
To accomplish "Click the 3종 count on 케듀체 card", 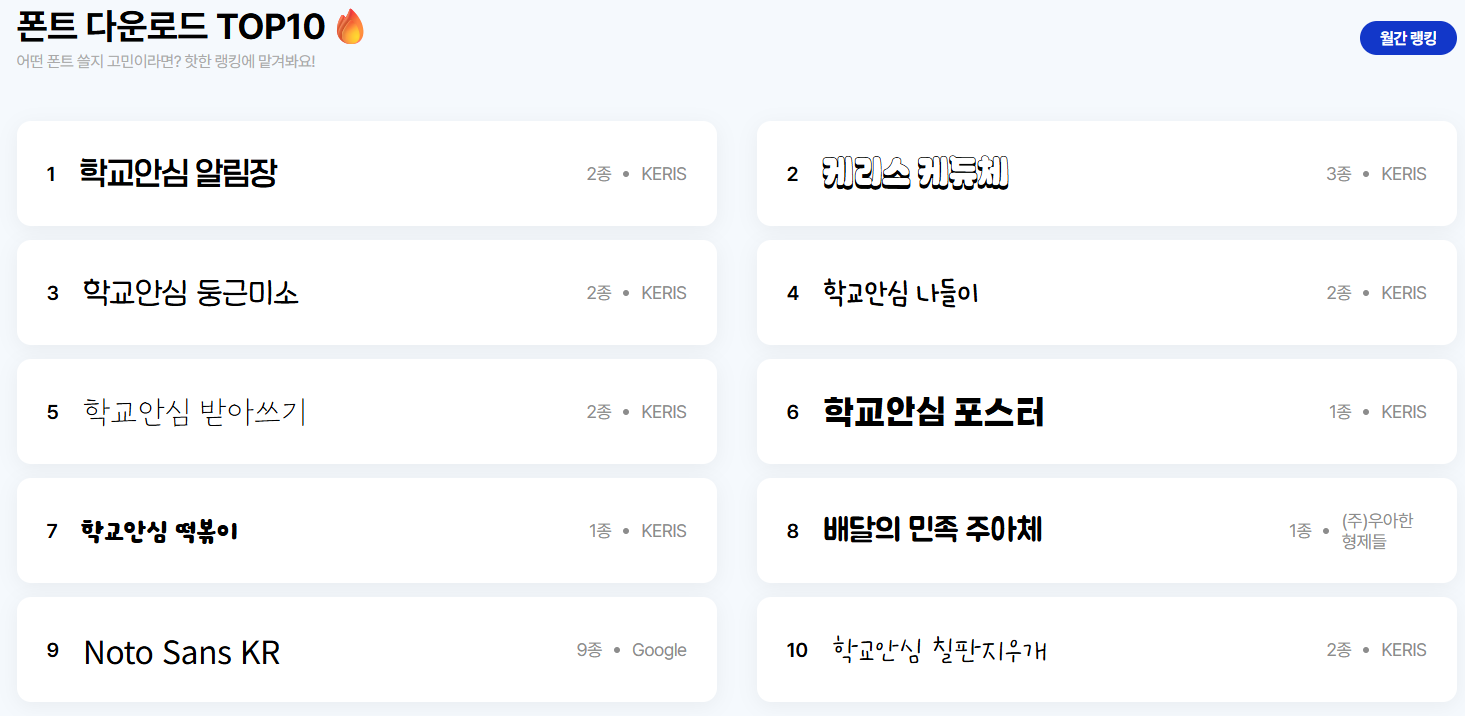I will (1339, 174).
